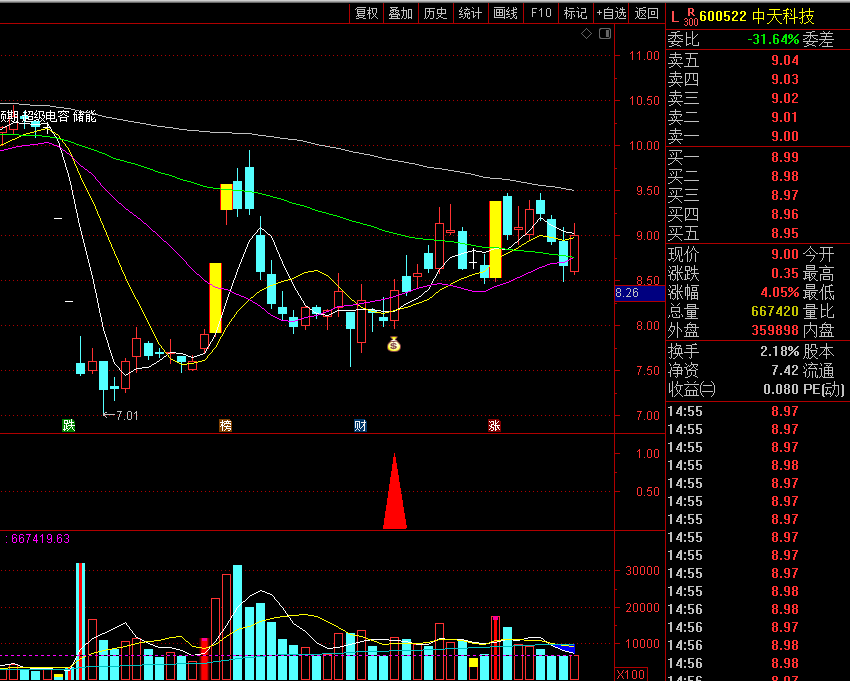850x681 pixels.
Task: Click the volume readout 667419.63
Action: (40, 539)
